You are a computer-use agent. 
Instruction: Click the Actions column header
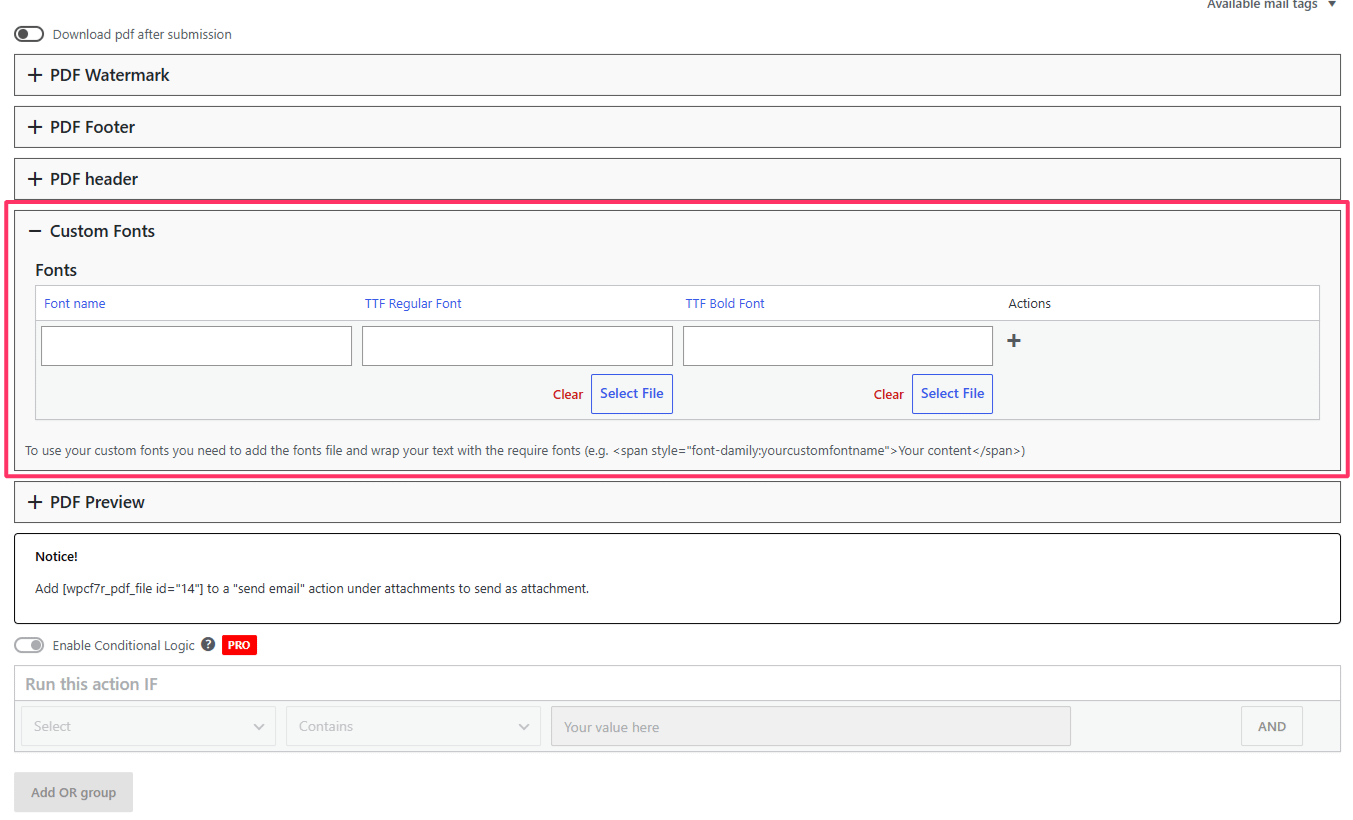pos(1030,304)
